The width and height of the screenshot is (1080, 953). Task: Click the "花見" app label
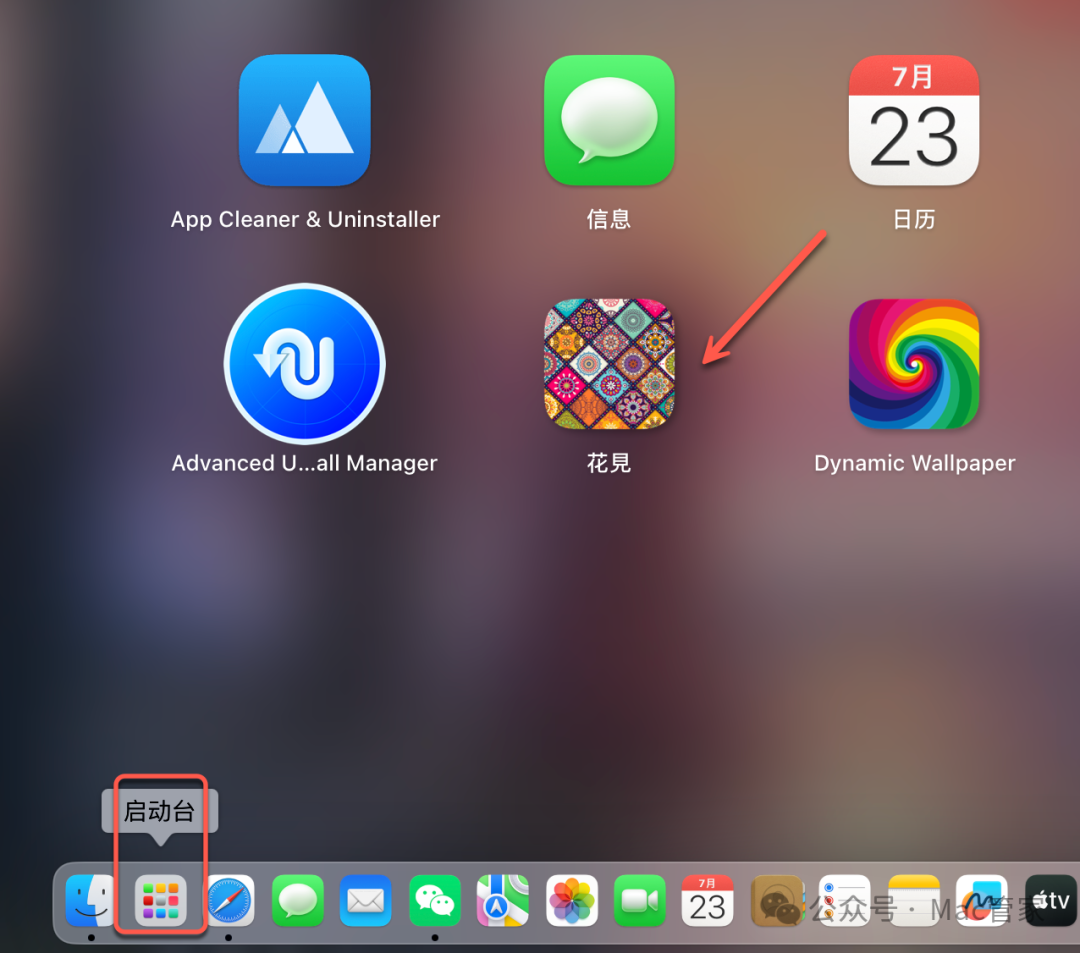point(609,463)
